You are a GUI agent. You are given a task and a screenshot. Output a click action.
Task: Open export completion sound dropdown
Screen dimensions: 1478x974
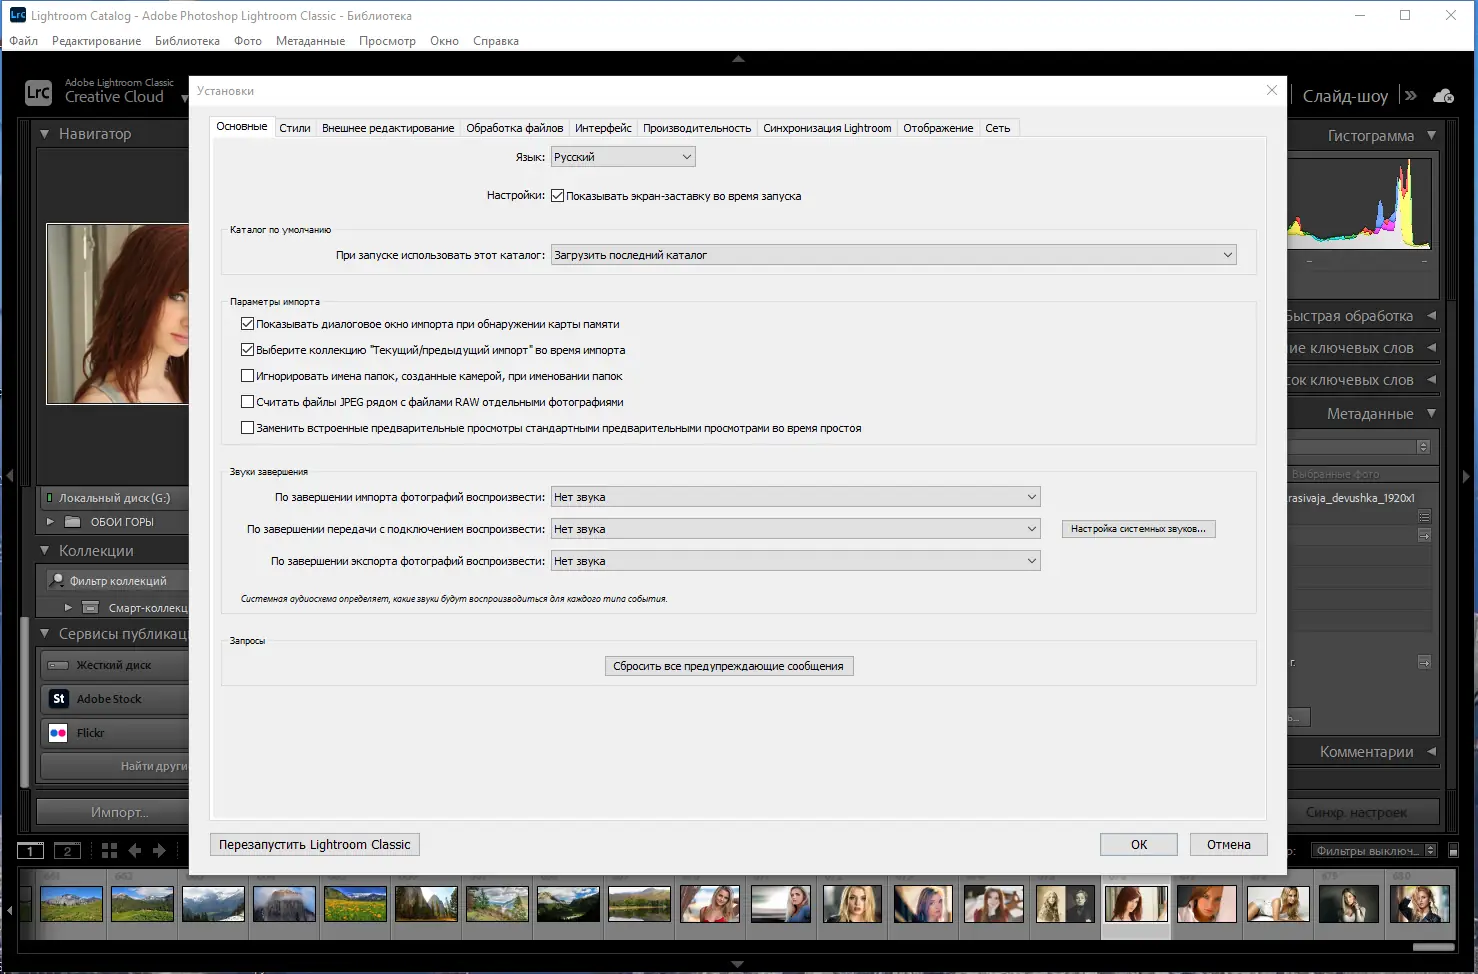pos(796,561)
